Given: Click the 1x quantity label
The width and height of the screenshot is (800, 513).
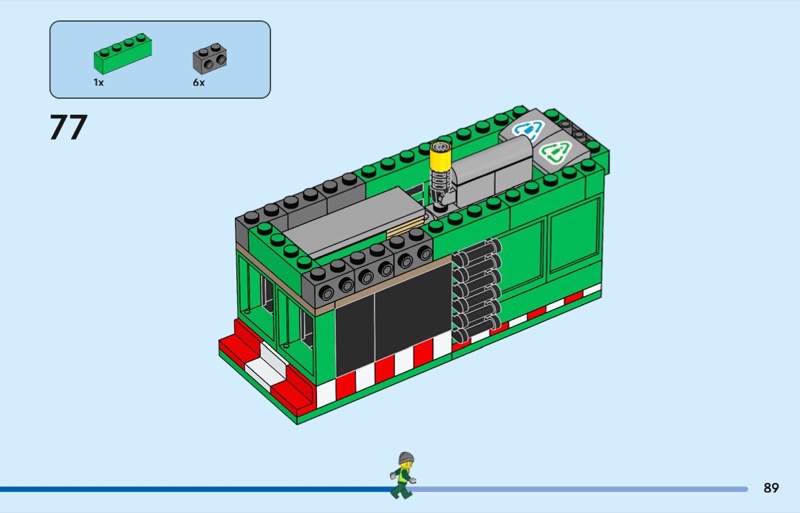Looking at the screenshot, I should [99, 83].
